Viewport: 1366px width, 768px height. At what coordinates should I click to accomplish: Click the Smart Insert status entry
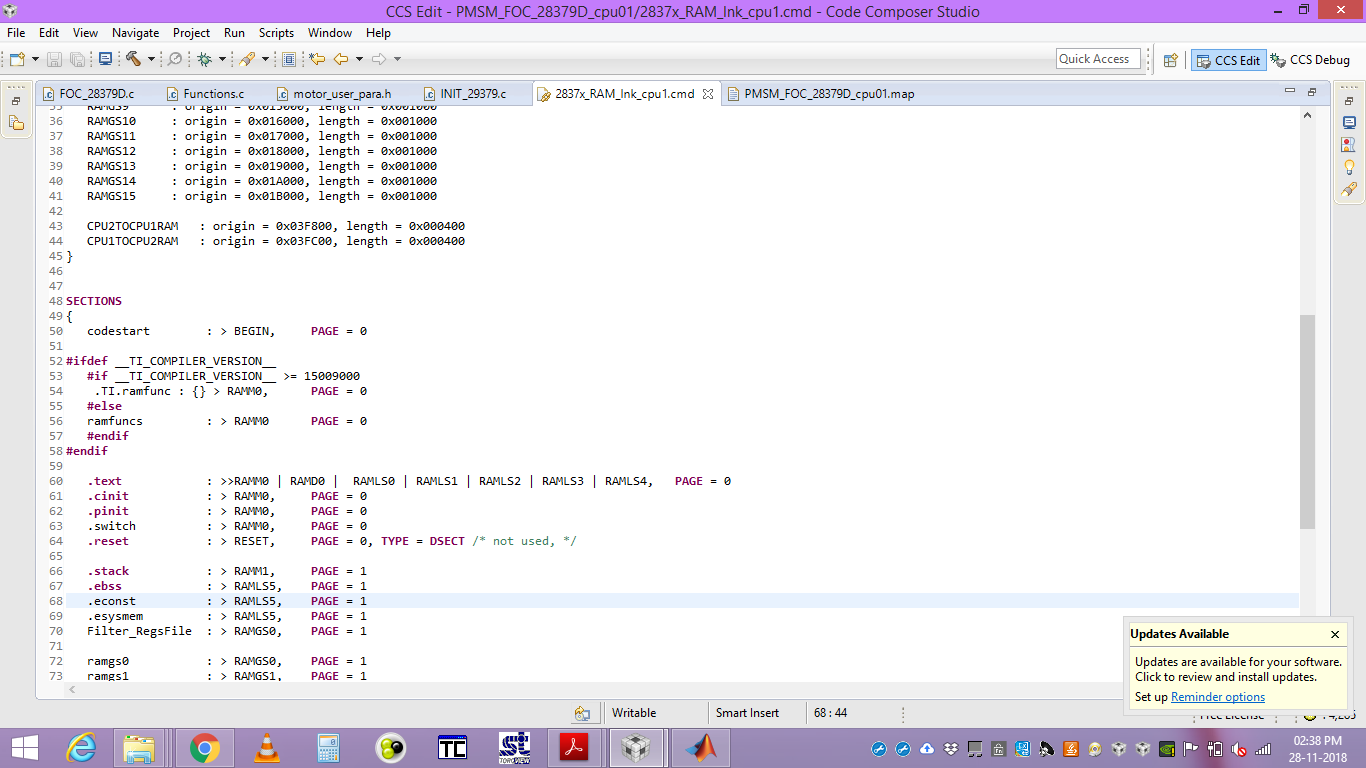pos(747,713)
